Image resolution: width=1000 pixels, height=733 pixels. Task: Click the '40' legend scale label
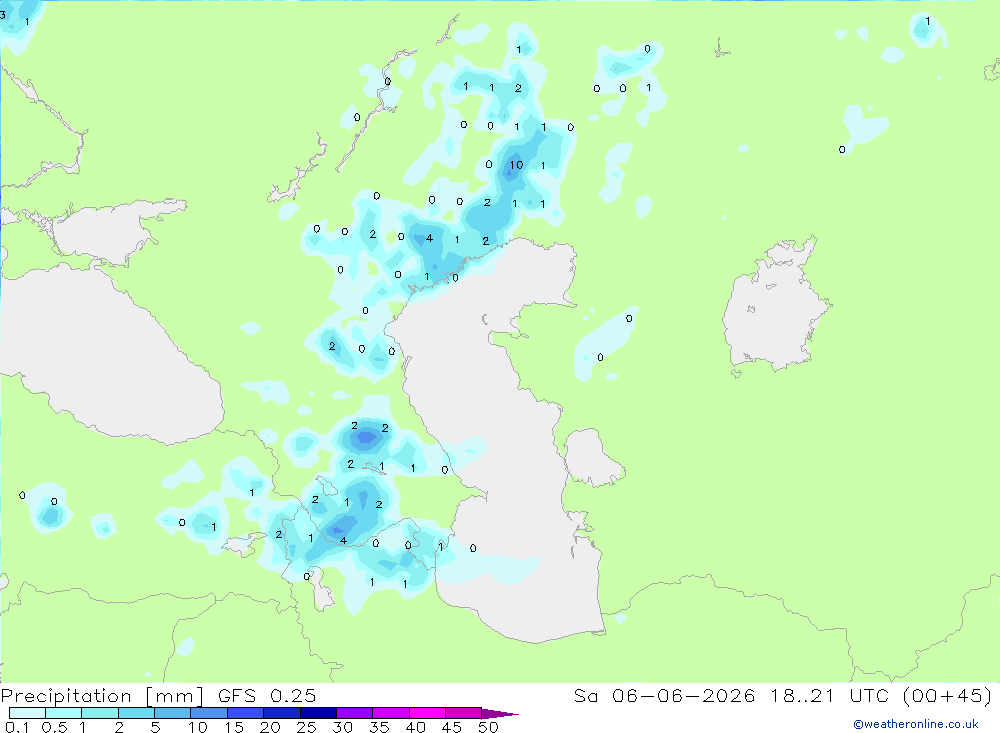(415, 727)
